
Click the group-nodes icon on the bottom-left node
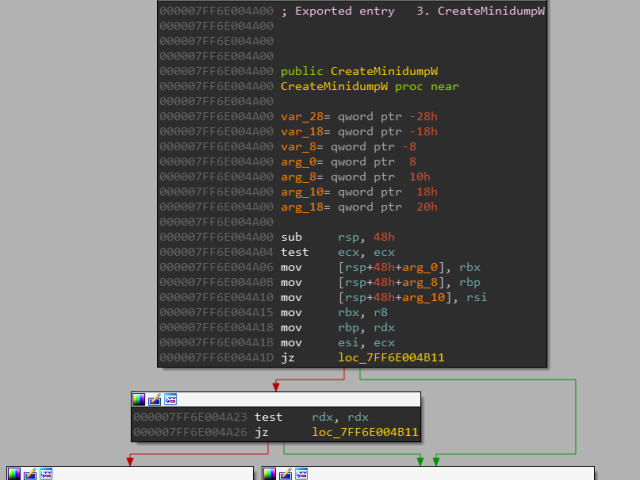click(x=46, y=474)
